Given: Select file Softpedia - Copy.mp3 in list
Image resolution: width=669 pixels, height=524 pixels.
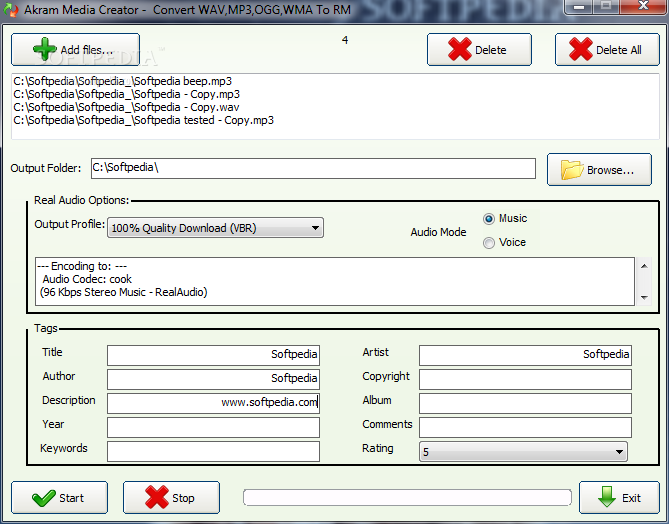Looking at the screenshot, I should (x=127, y=94).
